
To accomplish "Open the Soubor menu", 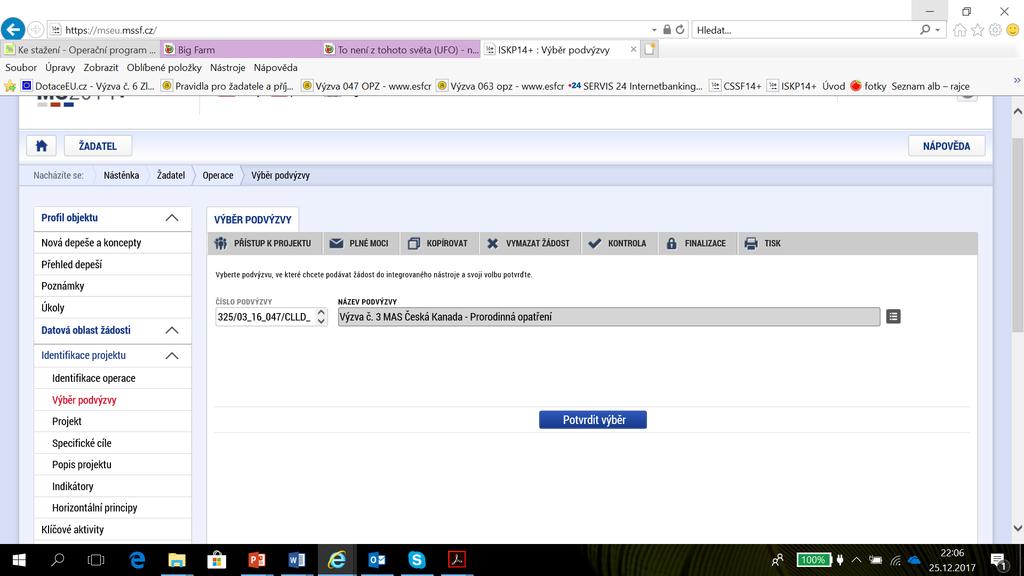I will click(x=21, y=67).
